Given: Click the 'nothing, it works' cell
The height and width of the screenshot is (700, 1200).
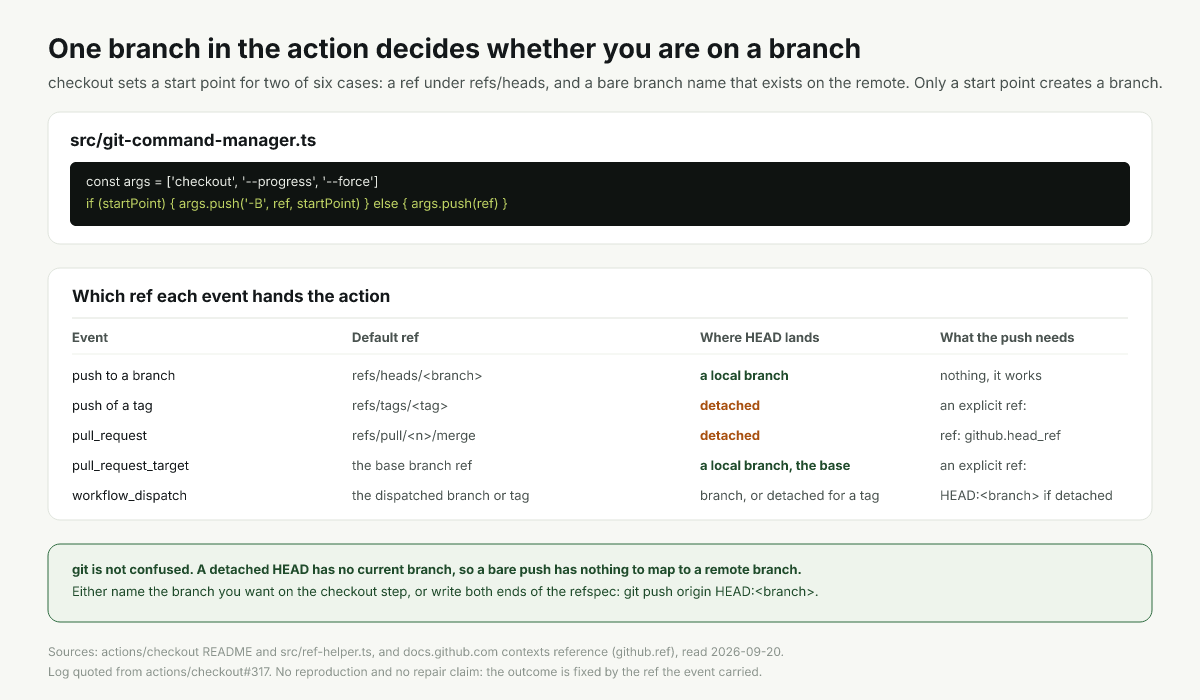Looking at the screenshot, I should point(991,375).
